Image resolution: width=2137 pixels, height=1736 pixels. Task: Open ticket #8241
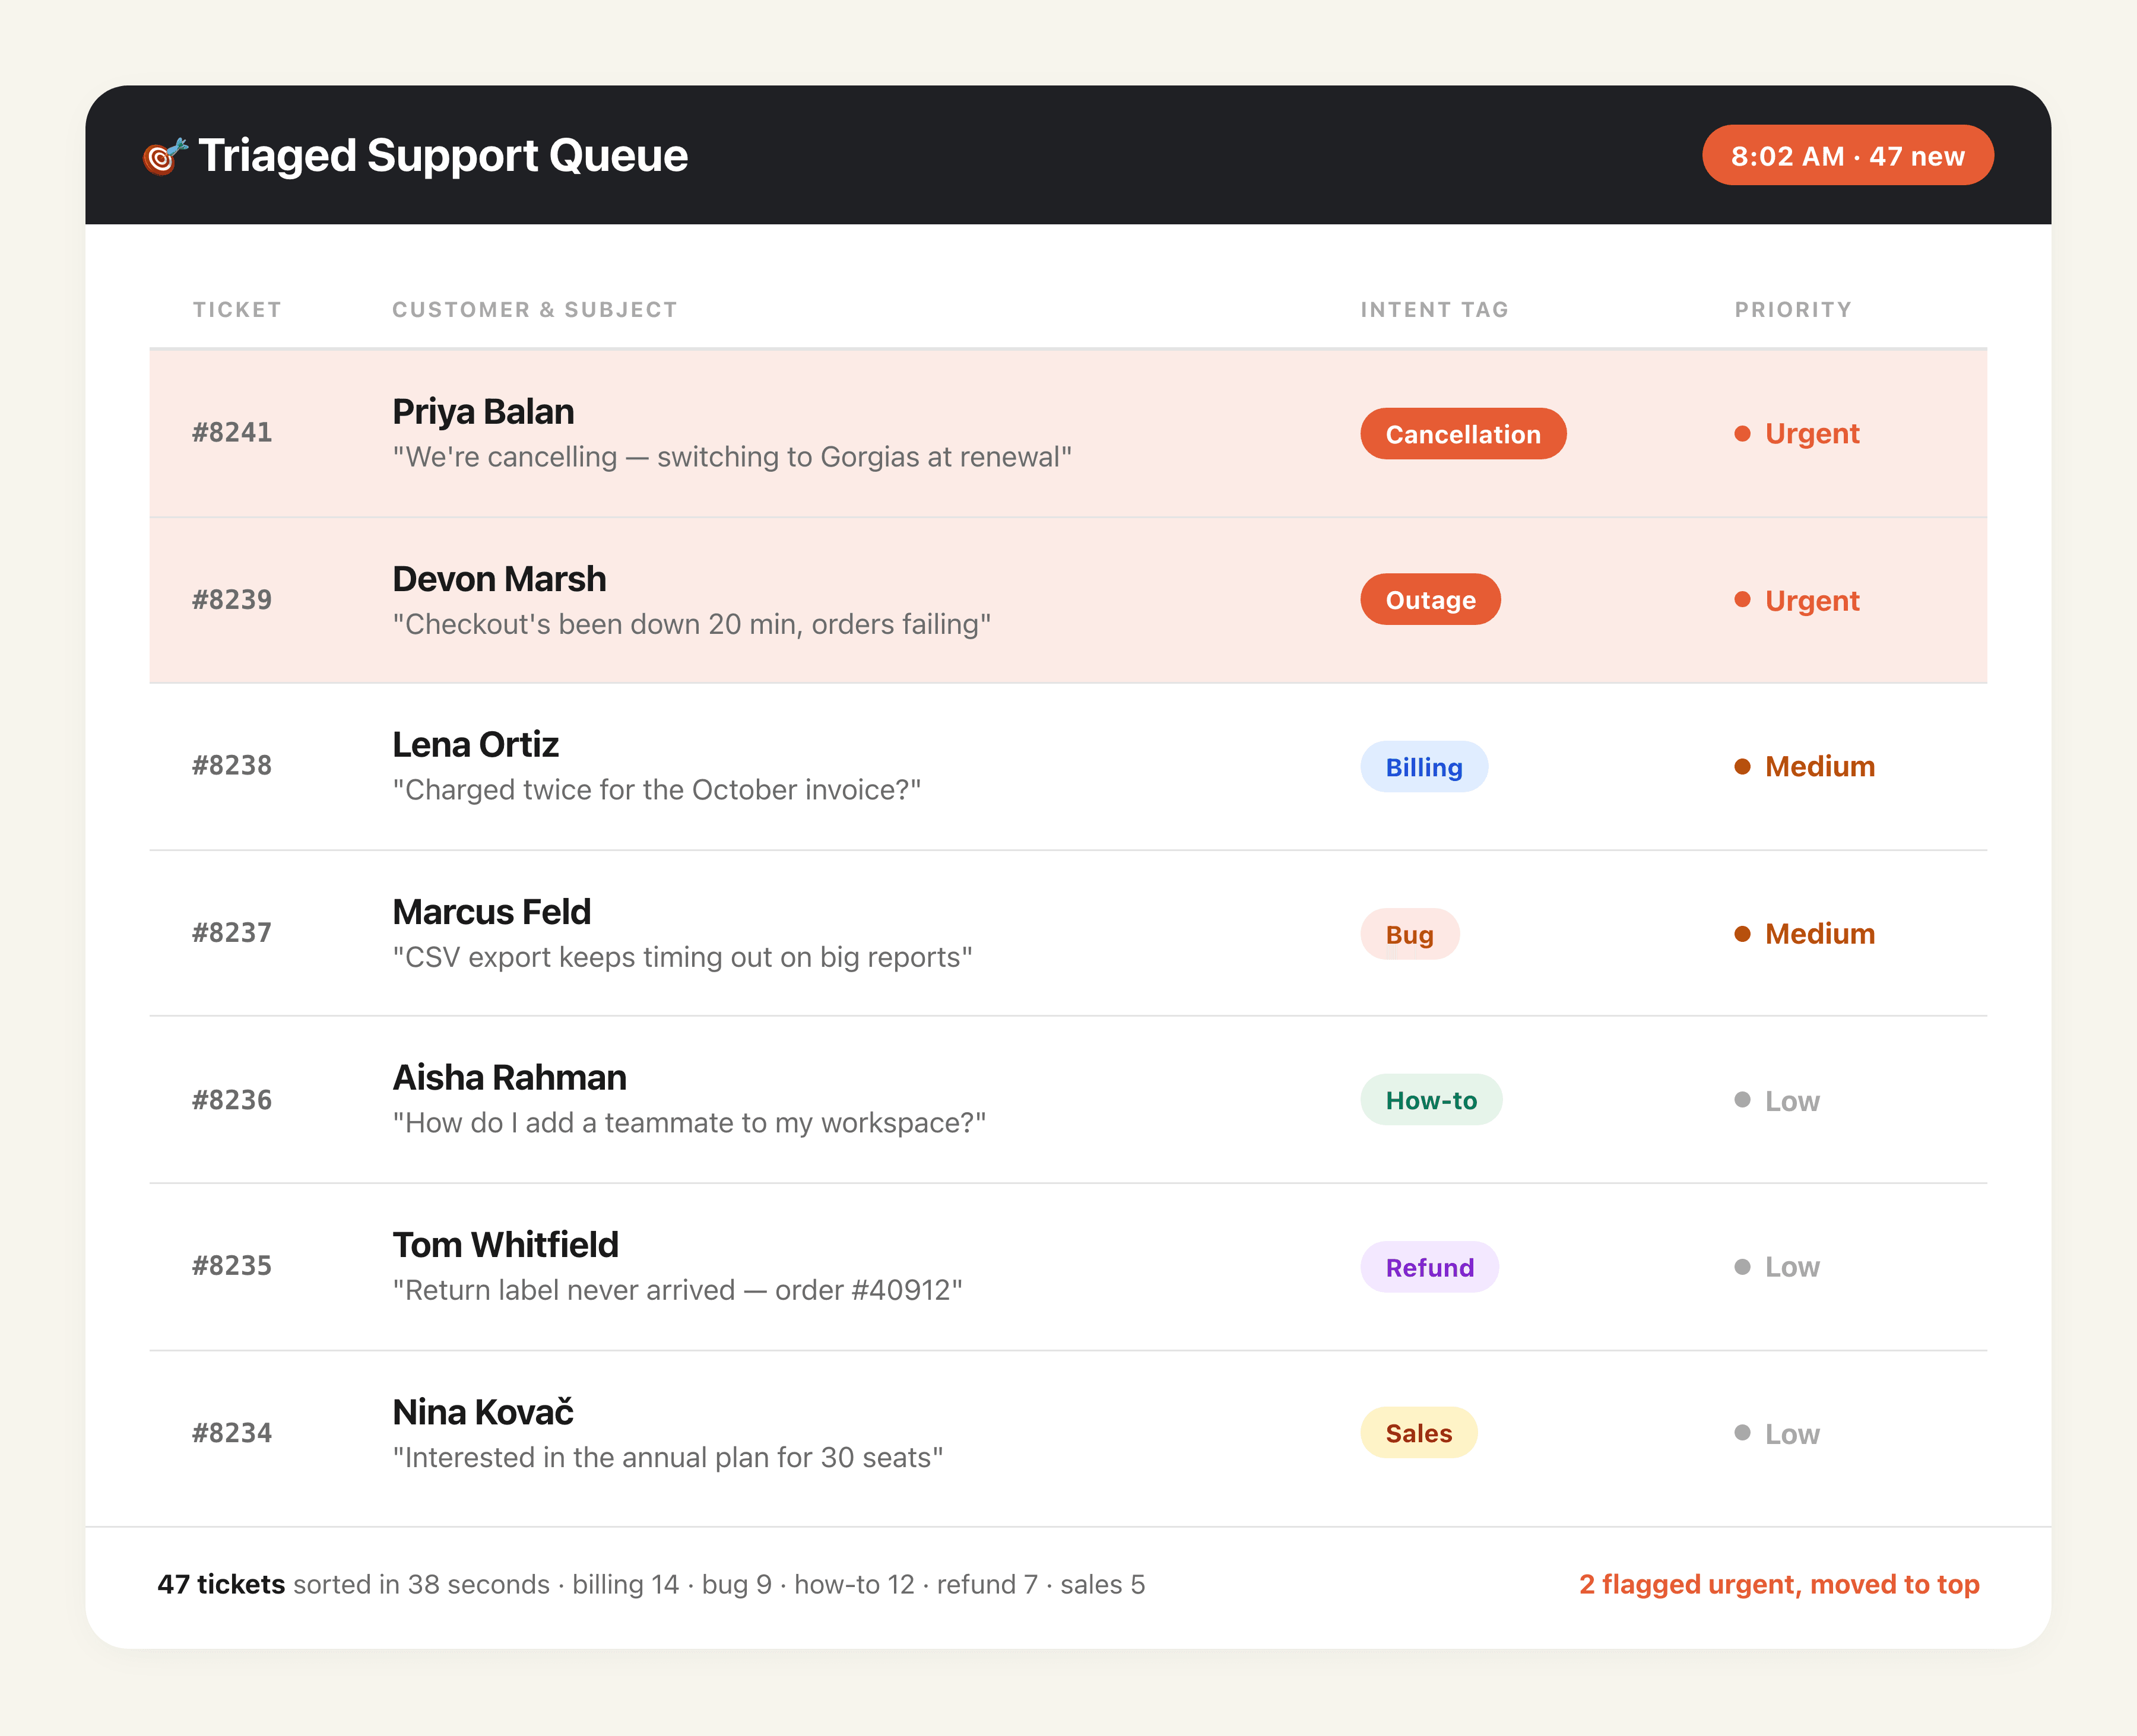point(232,432)
